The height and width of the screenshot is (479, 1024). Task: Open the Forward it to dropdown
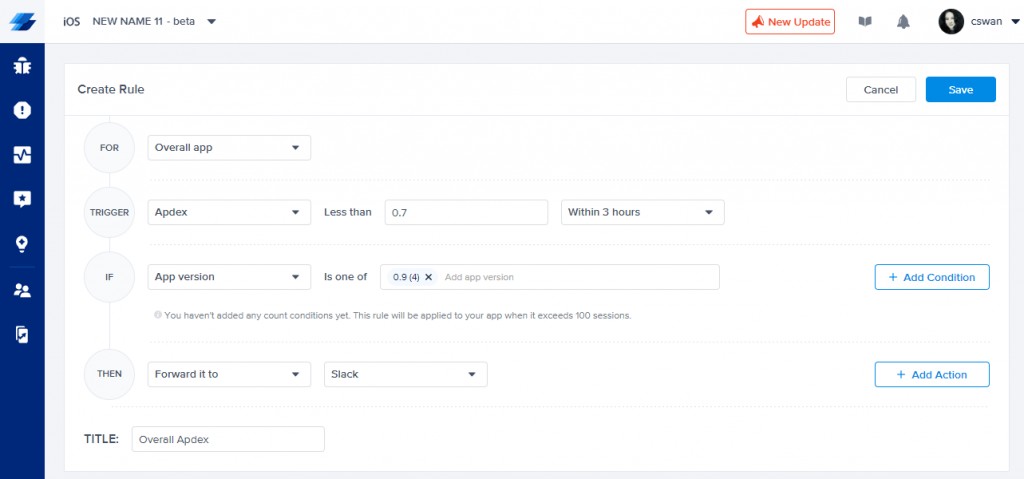229,374
